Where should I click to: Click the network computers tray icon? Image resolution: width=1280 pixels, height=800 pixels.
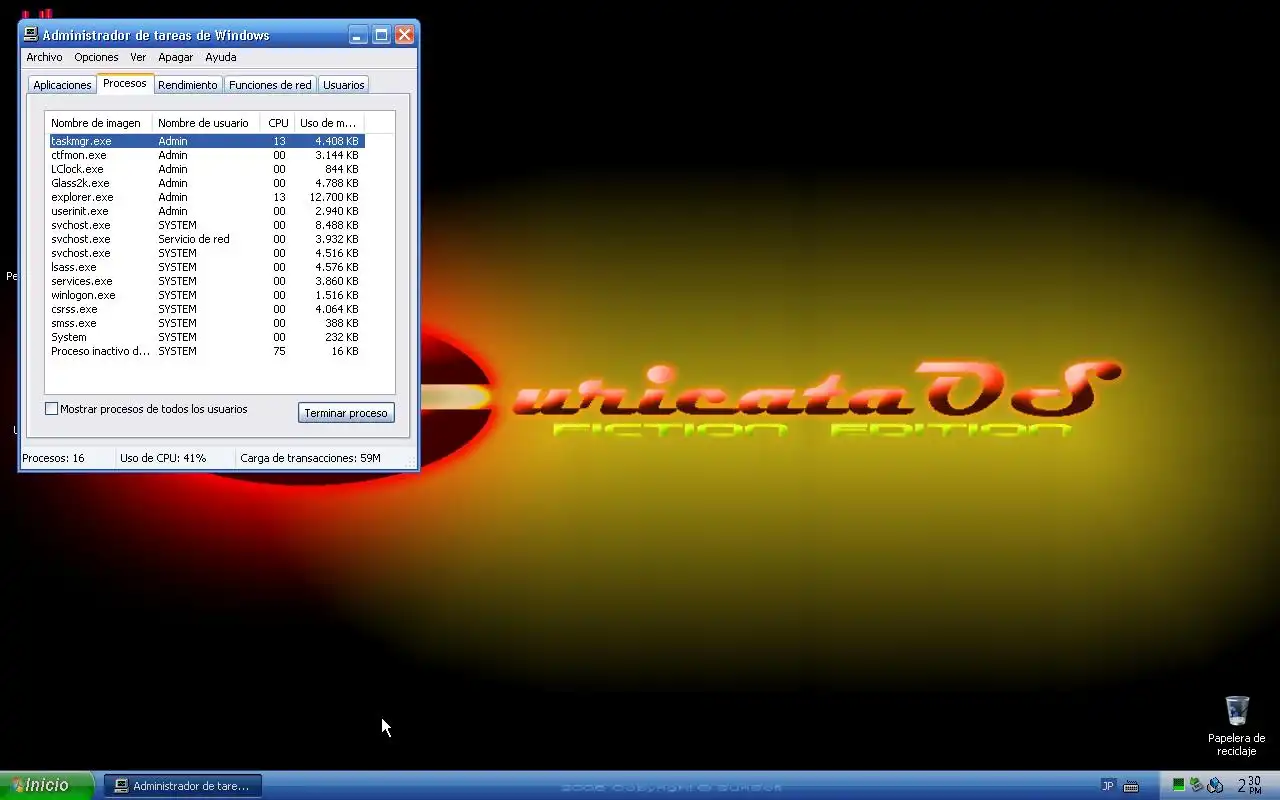tap(1215, 785)
